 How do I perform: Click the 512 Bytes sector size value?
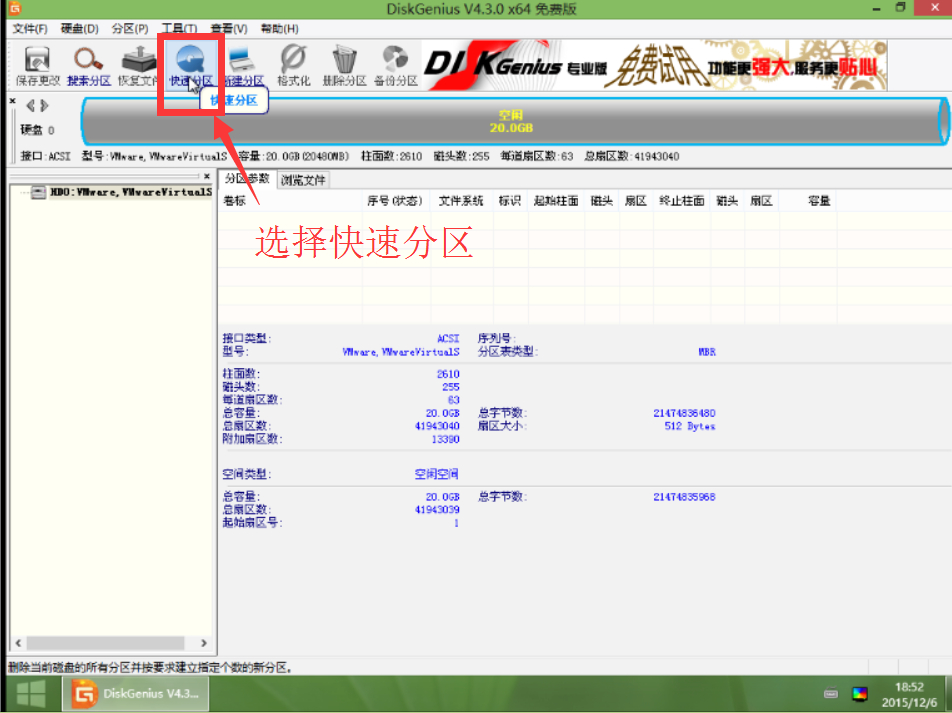pyautogui.click(x=690, y=426)
